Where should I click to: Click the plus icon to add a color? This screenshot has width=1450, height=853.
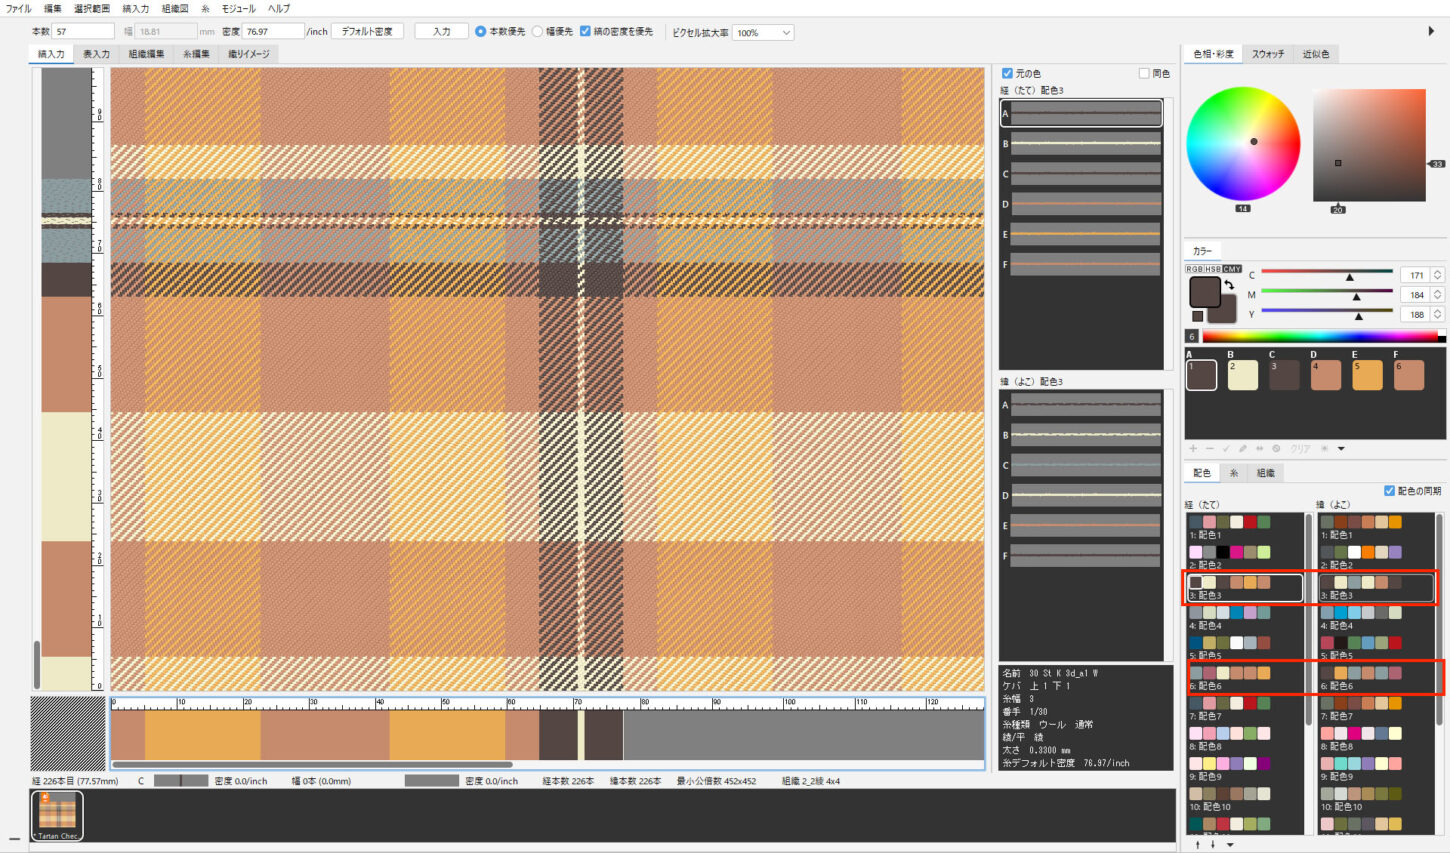(1193, 449)
